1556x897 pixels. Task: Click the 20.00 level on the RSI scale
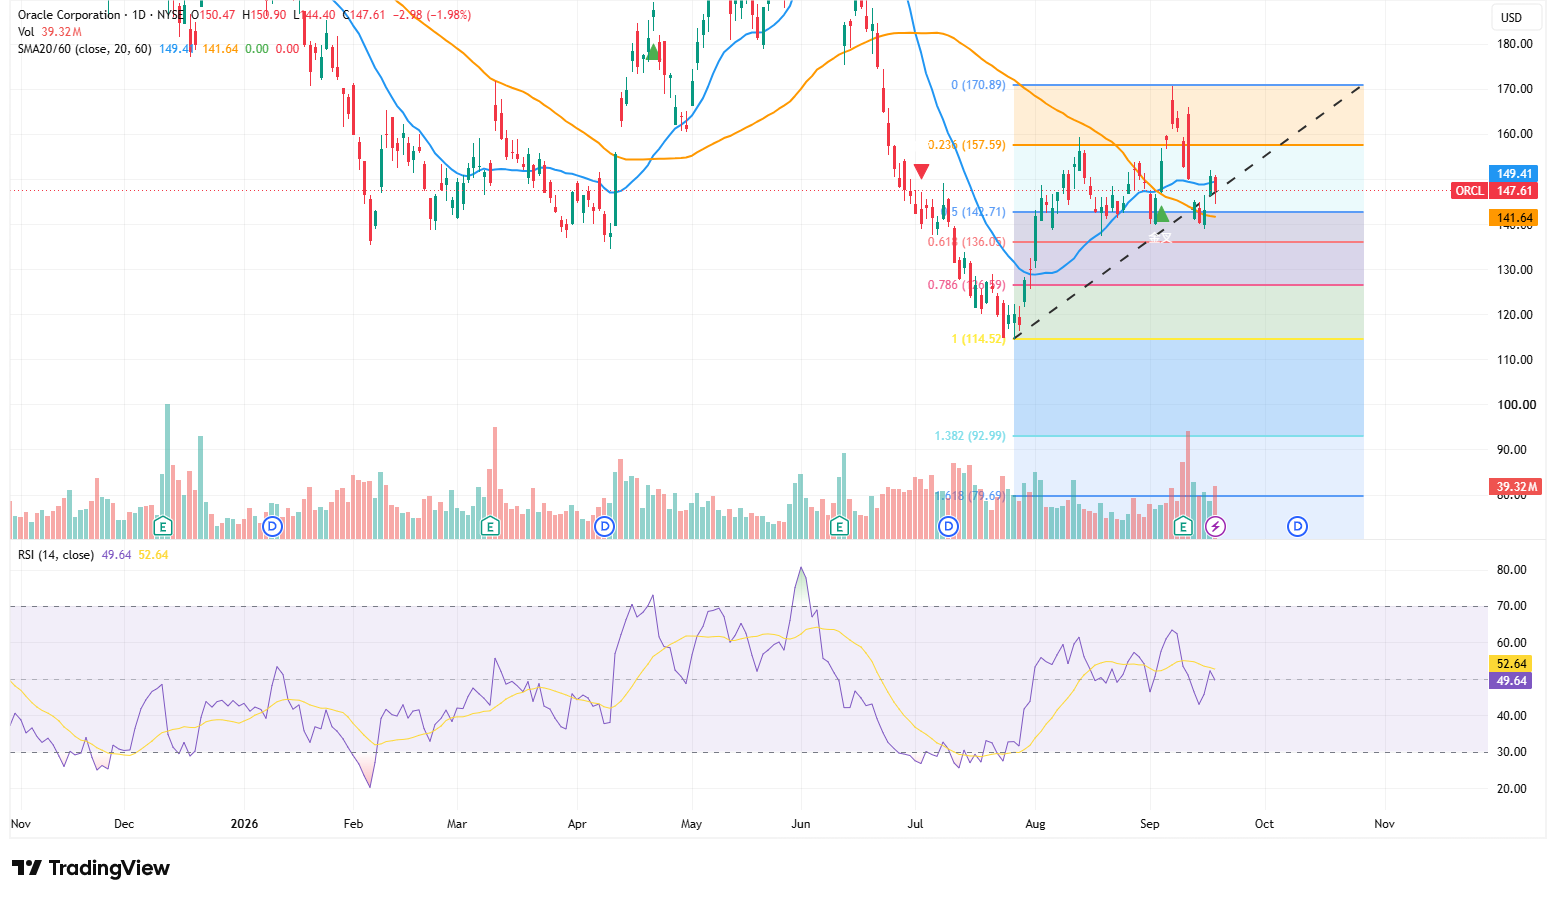(1511, 789)
